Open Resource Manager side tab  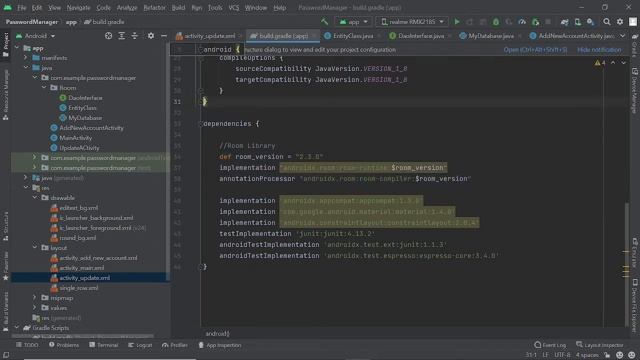[6, 95]
